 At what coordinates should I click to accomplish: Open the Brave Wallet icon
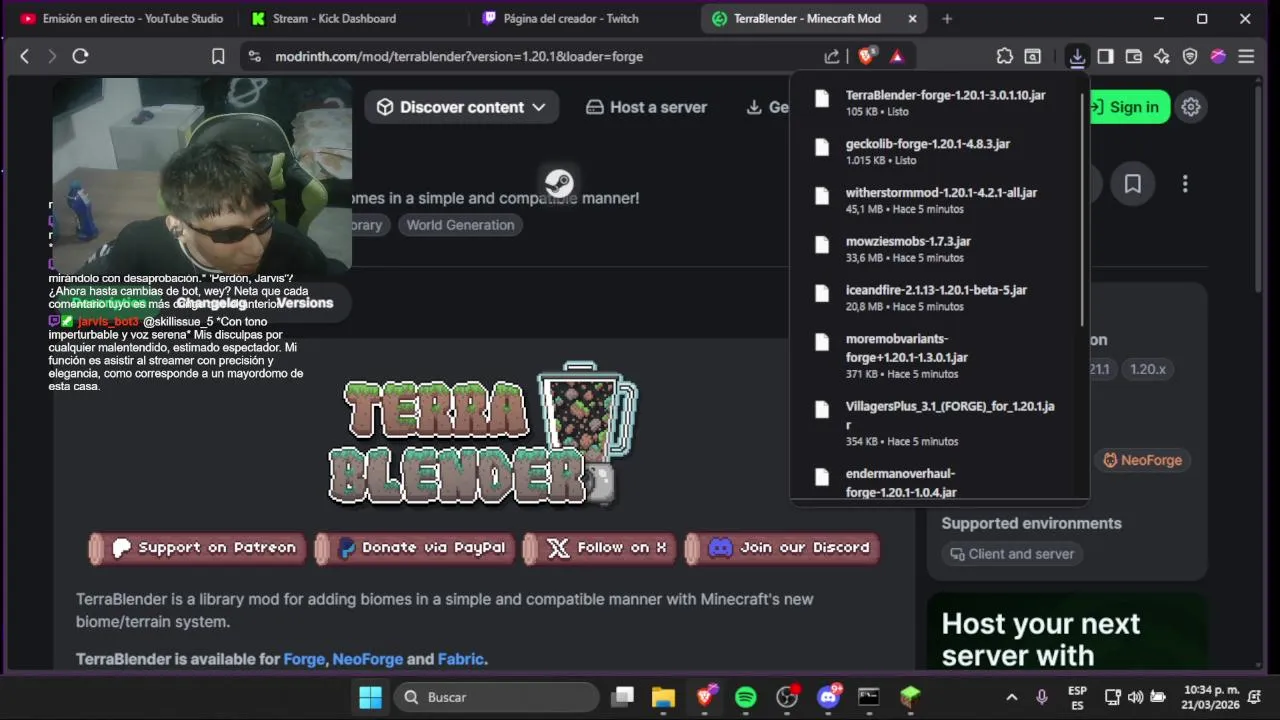(x=1133, y=57)
